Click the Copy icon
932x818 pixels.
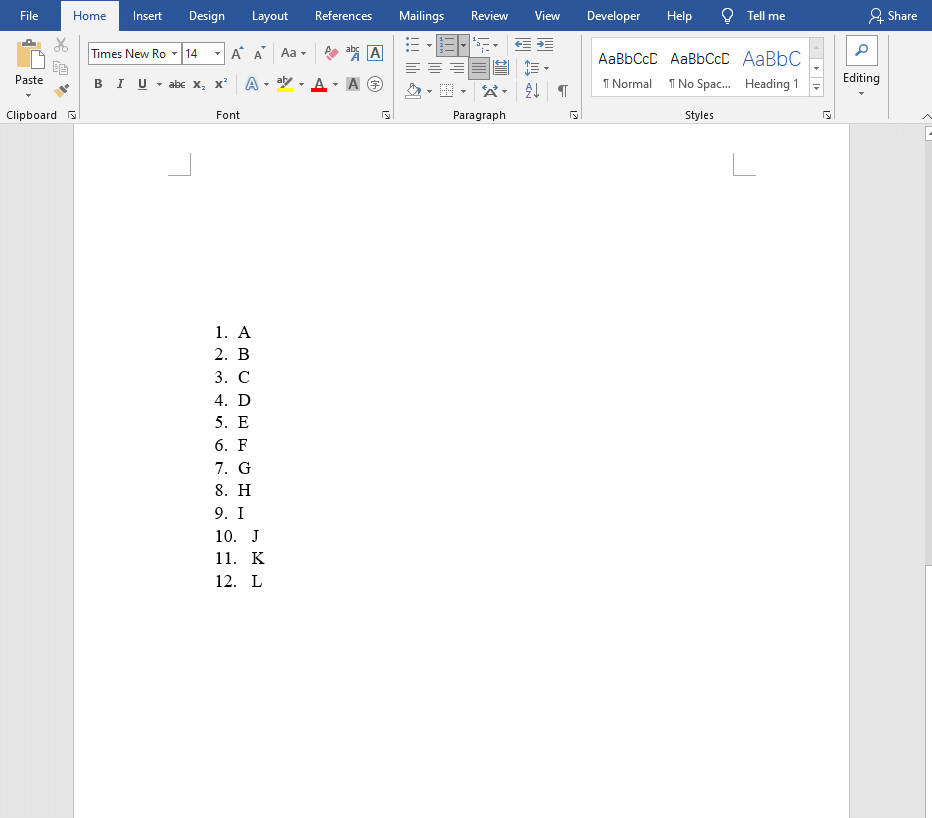click(61, 68)
